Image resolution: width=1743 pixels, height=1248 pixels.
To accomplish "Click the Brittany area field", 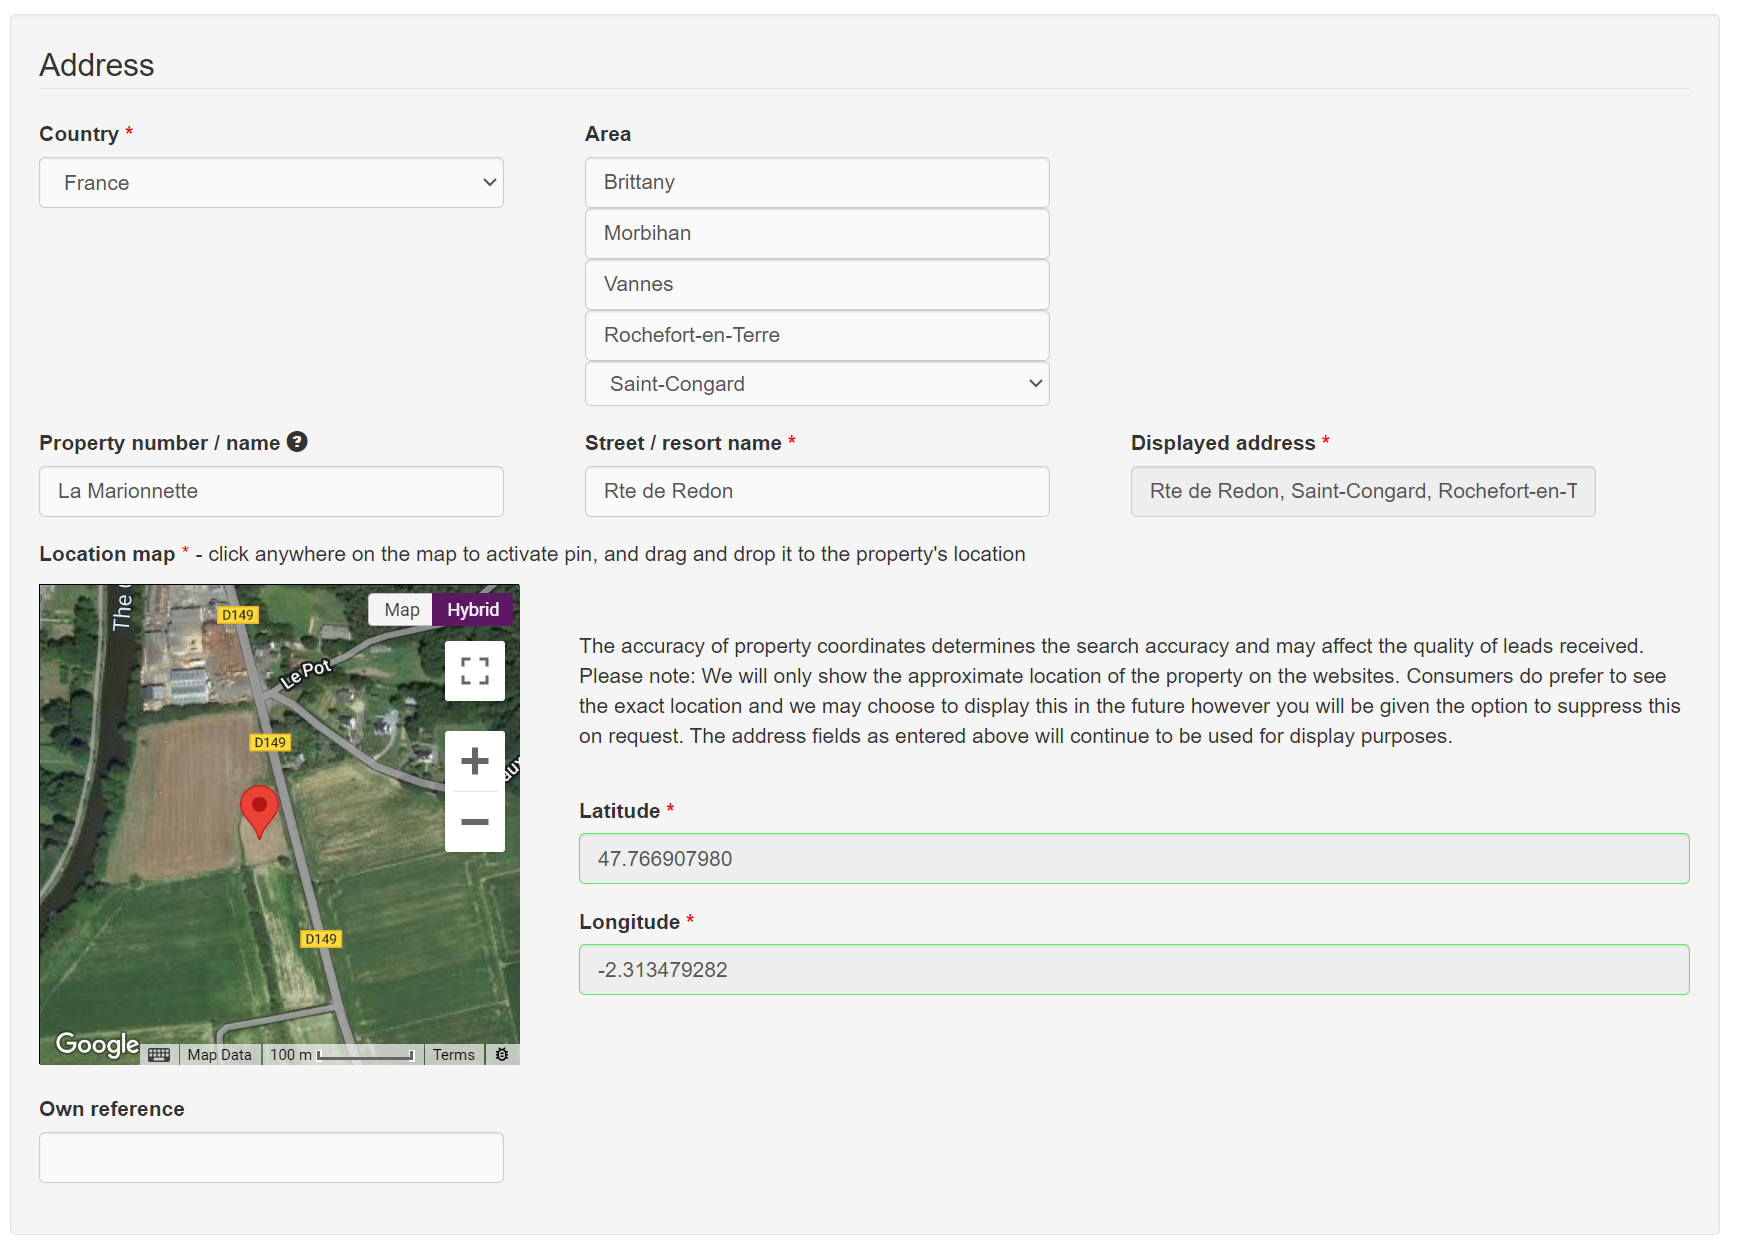I will [x=817, y=182].
